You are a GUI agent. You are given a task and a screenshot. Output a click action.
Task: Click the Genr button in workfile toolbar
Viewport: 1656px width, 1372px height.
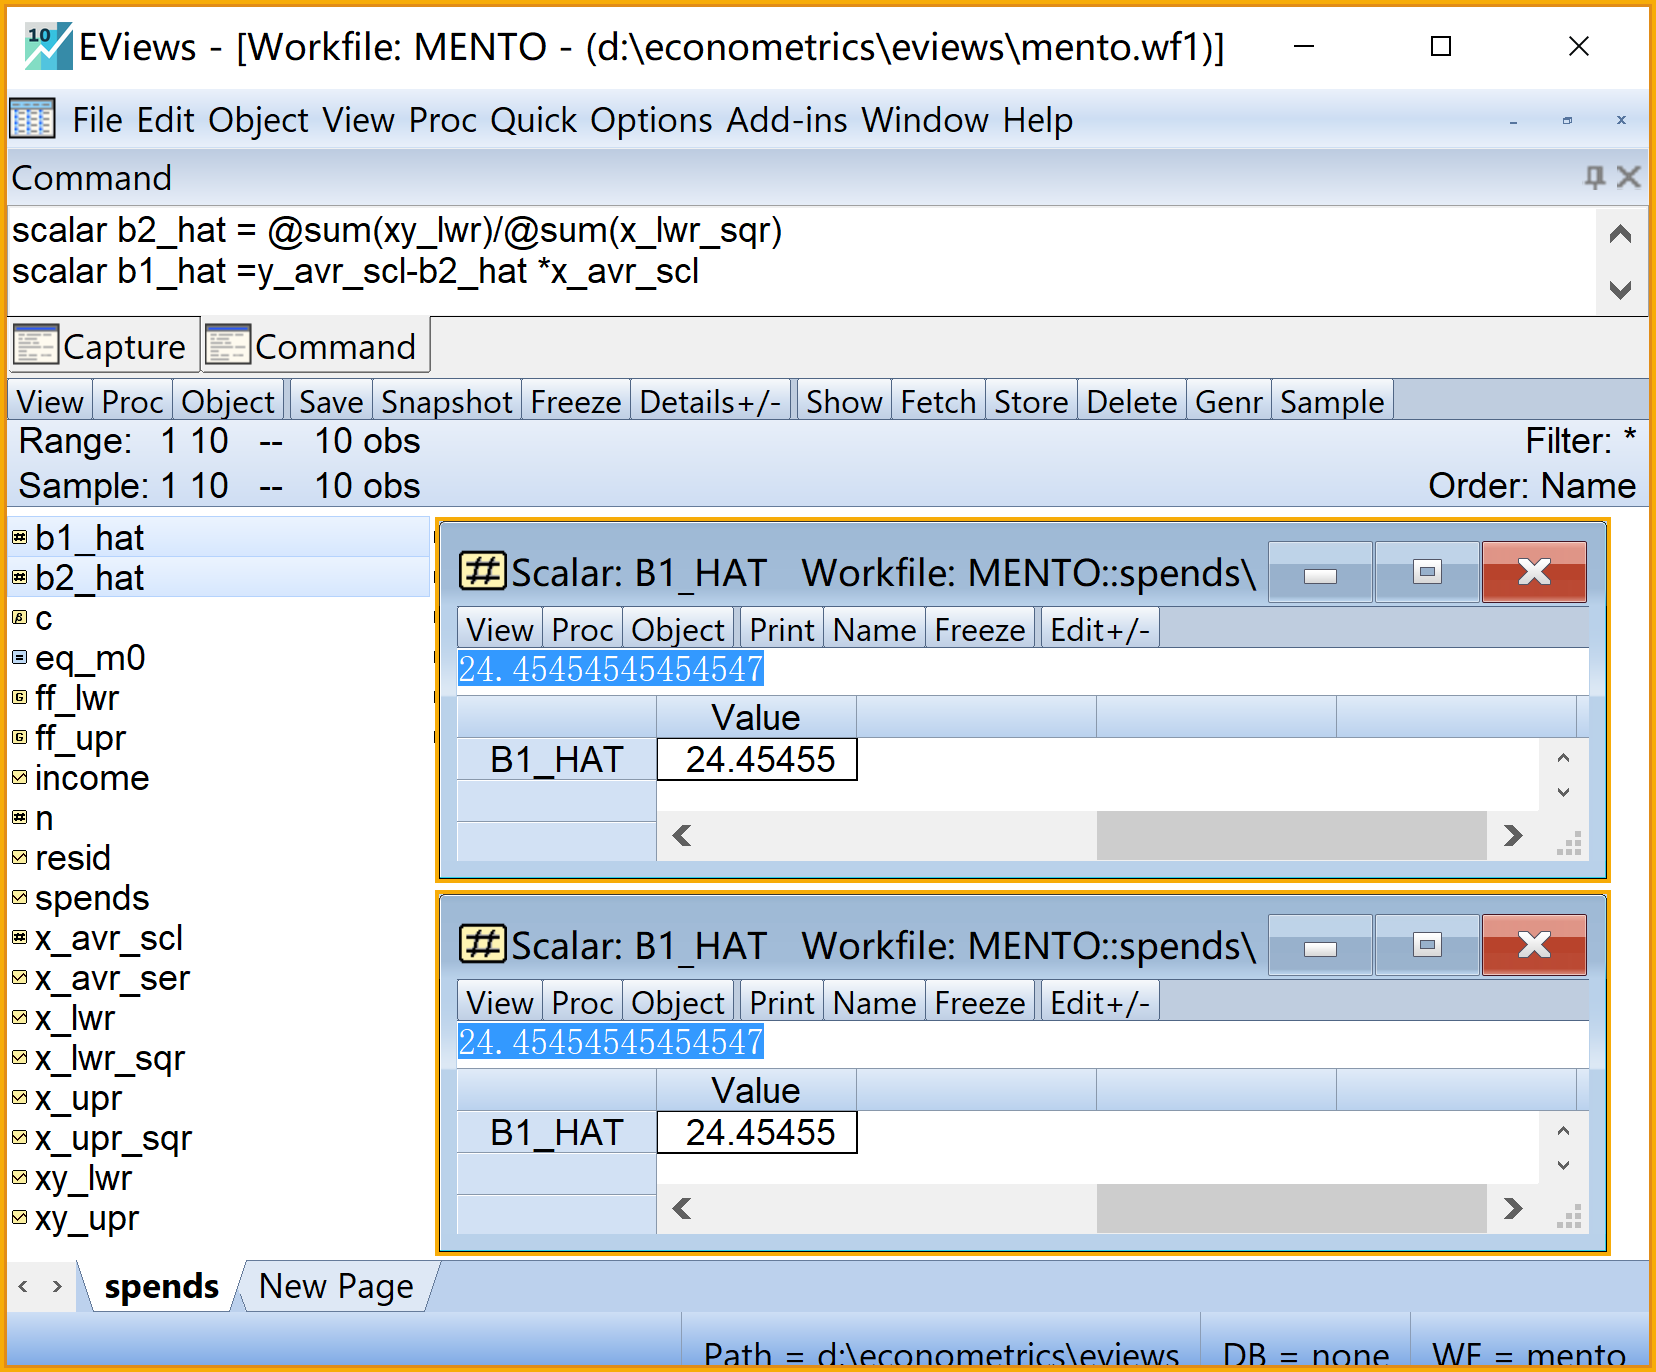point(1228,402)
